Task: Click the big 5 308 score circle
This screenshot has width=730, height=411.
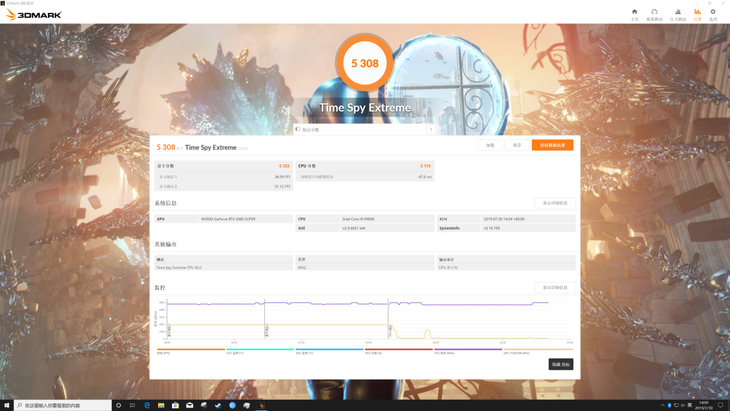Action: [365, 63]
